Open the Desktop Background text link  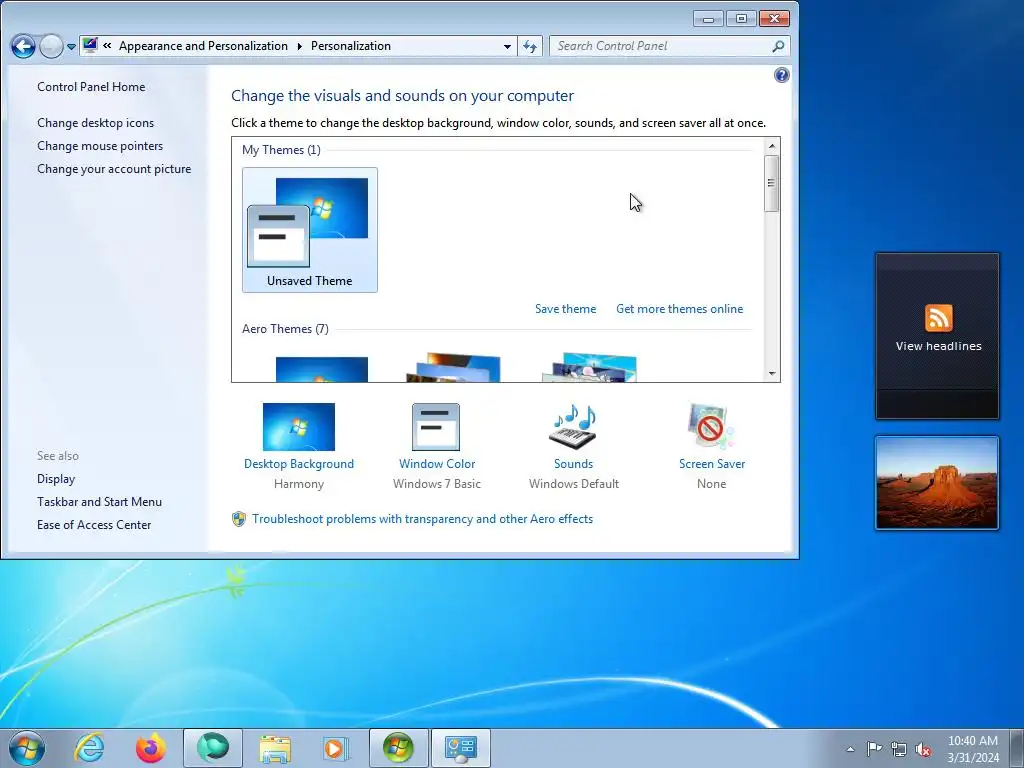pos(298,464)
